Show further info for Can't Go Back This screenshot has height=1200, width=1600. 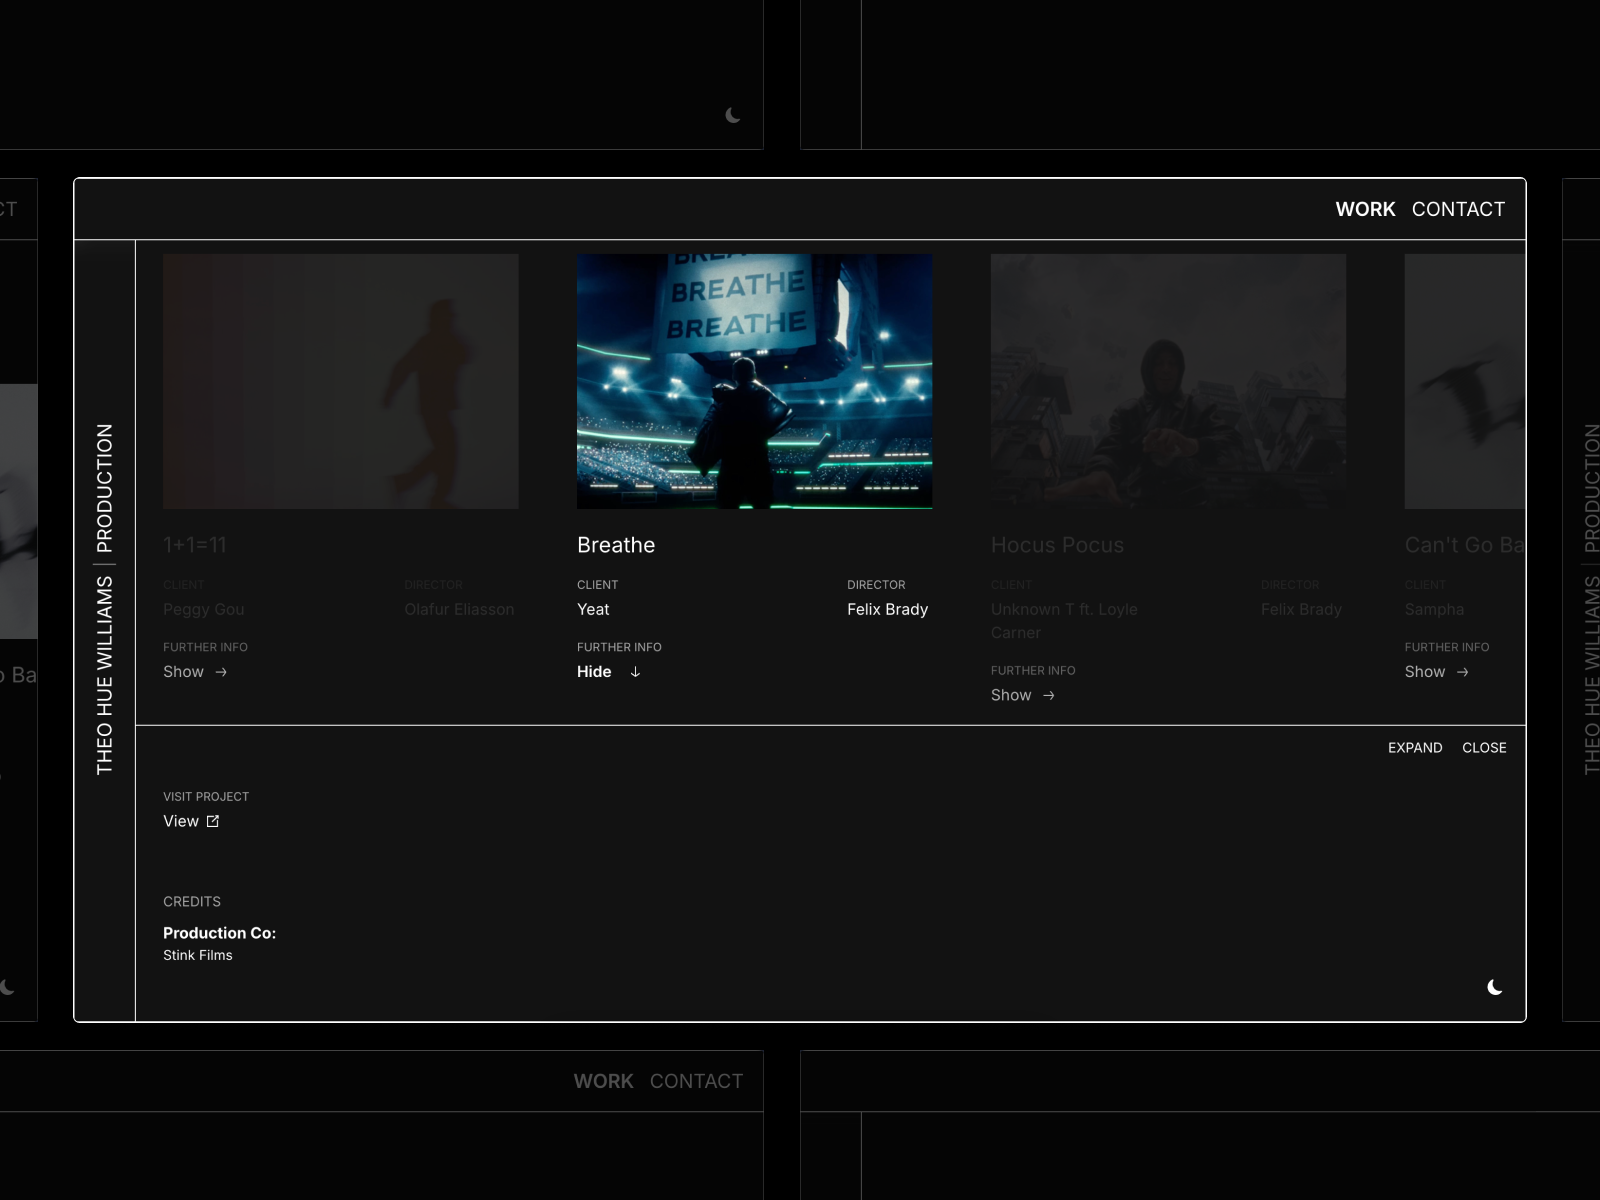click(1437, 672)
